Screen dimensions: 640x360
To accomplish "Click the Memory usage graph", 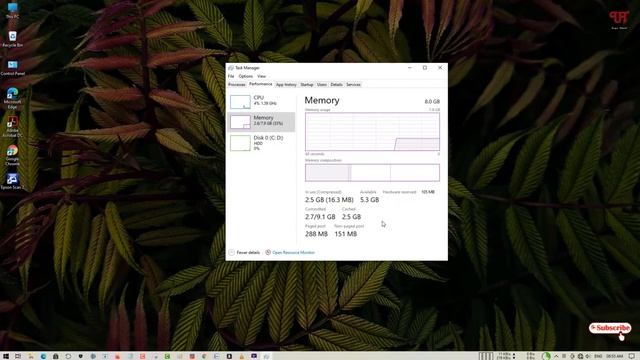I will click(372, 132).
